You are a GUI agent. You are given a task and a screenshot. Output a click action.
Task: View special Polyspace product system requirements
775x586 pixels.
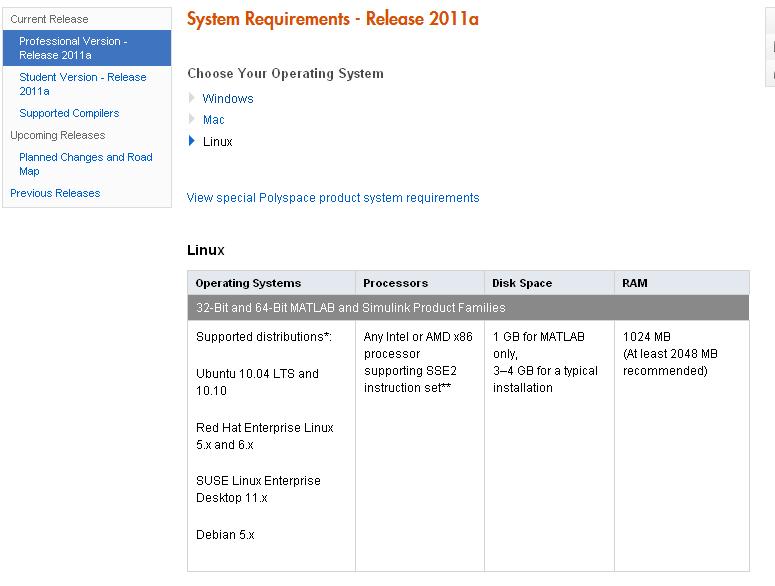[333, 198]
